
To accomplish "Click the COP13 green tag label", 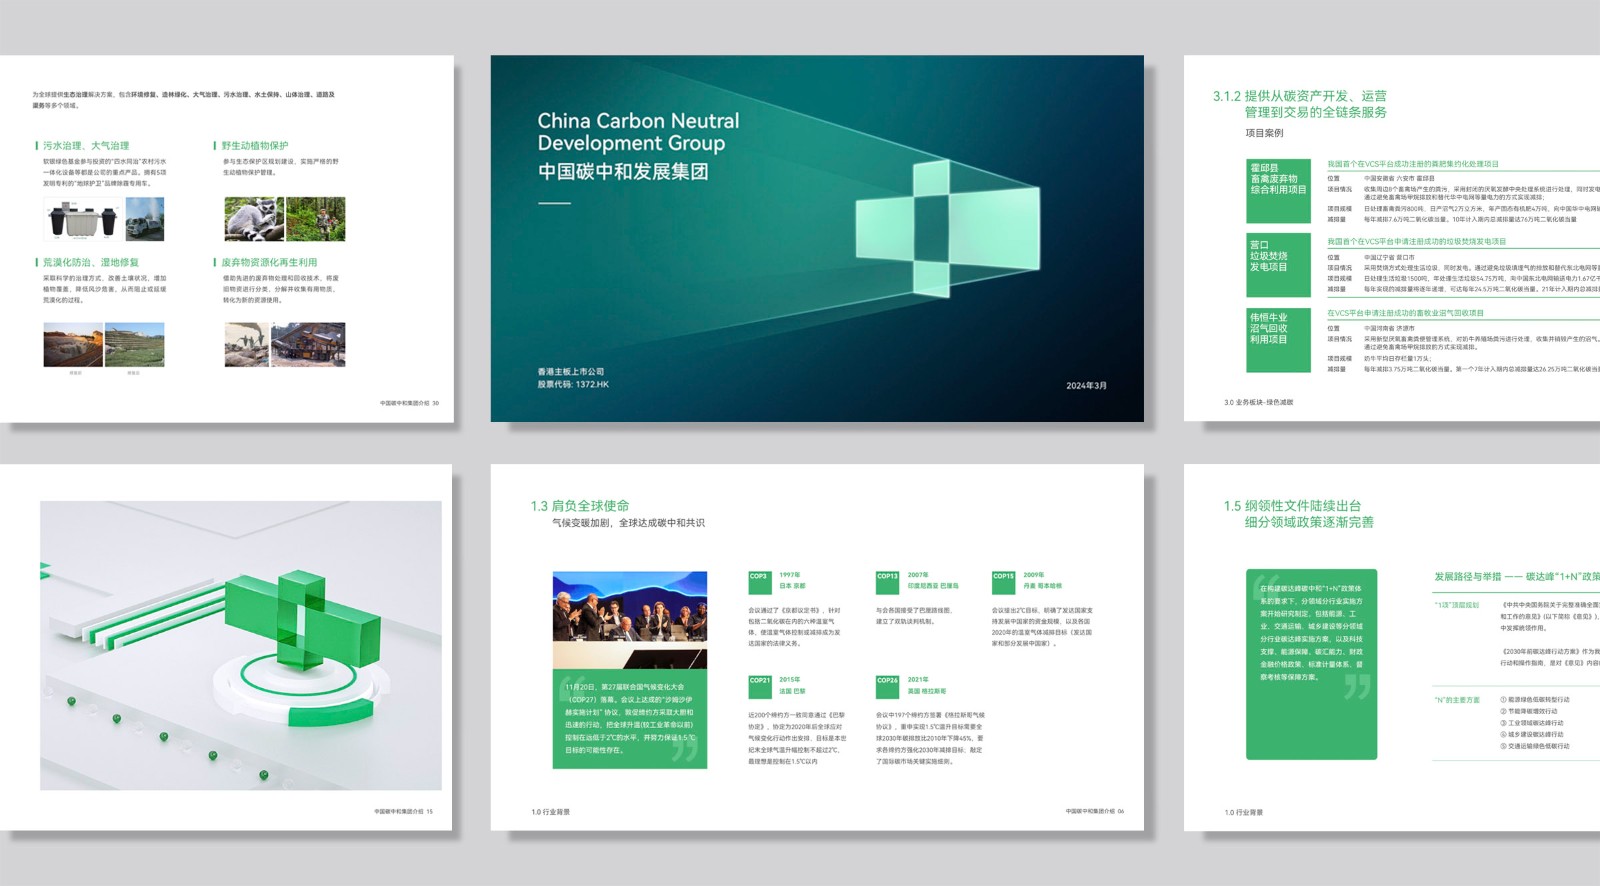I will tap(887, 577).
